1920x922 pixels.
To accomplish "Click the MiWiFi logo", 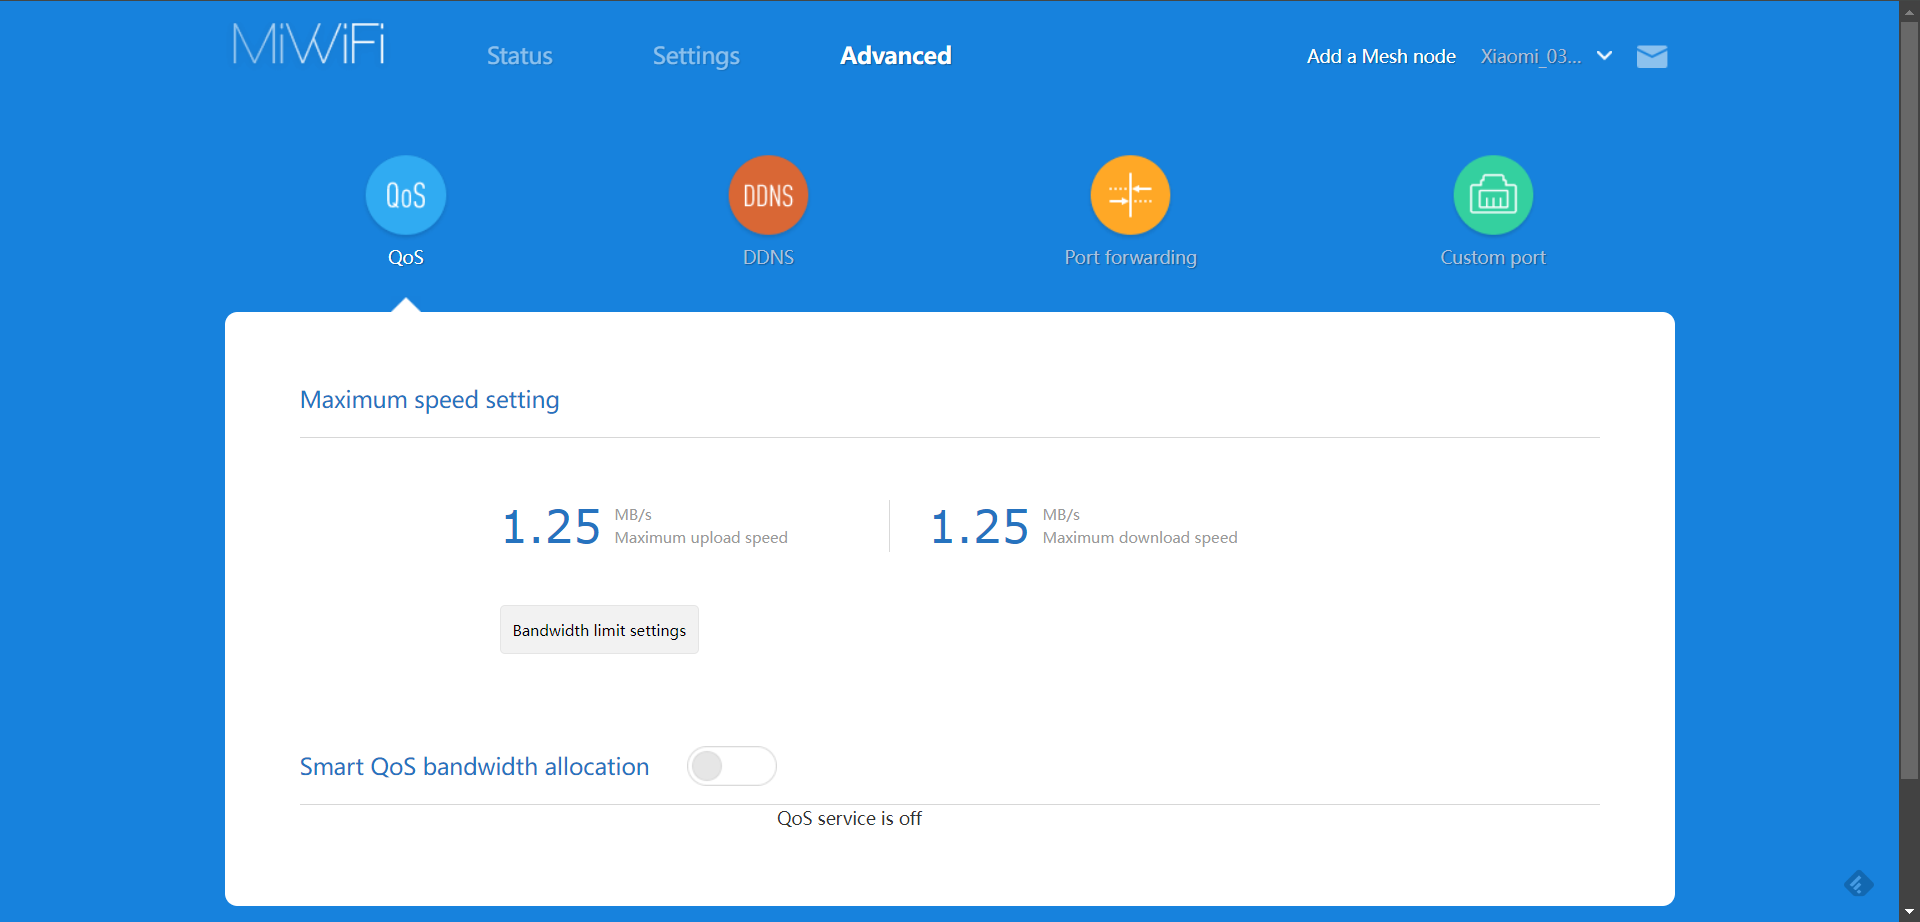I will click(309, 45).
